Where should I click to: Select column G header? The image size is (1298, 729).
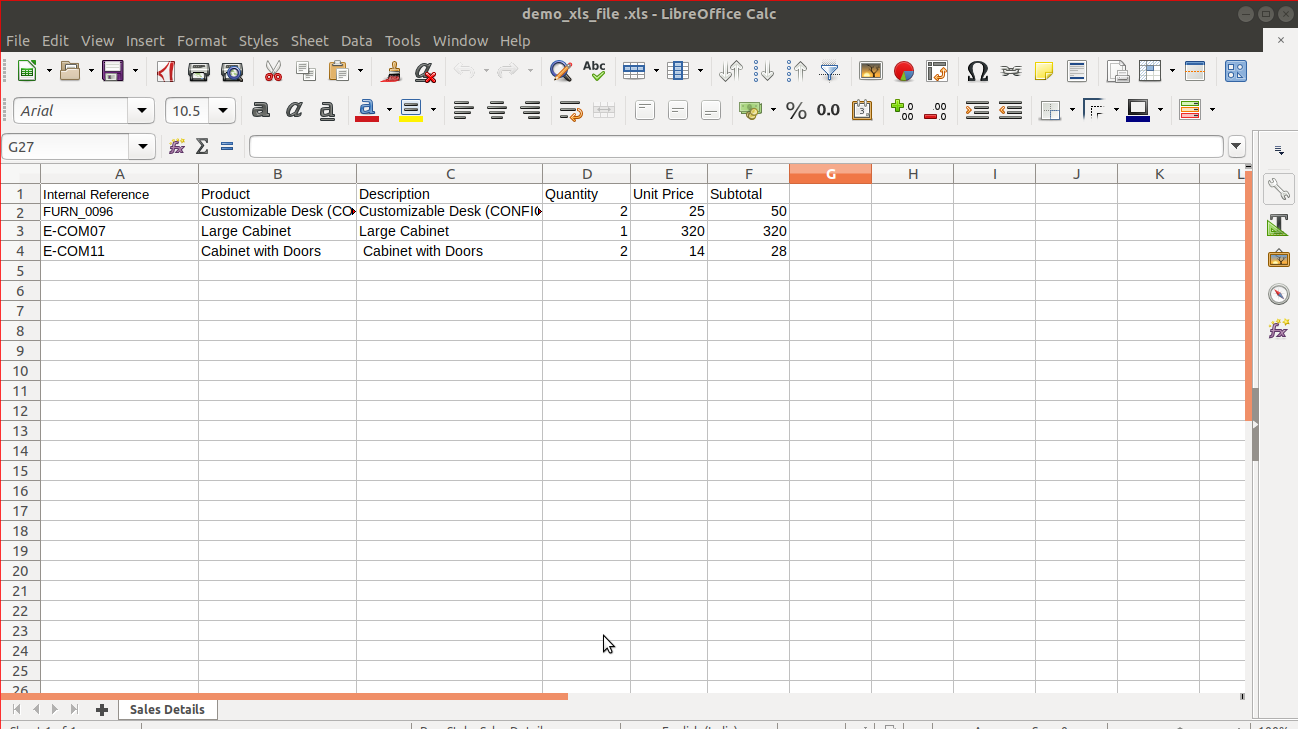point(831,174)
